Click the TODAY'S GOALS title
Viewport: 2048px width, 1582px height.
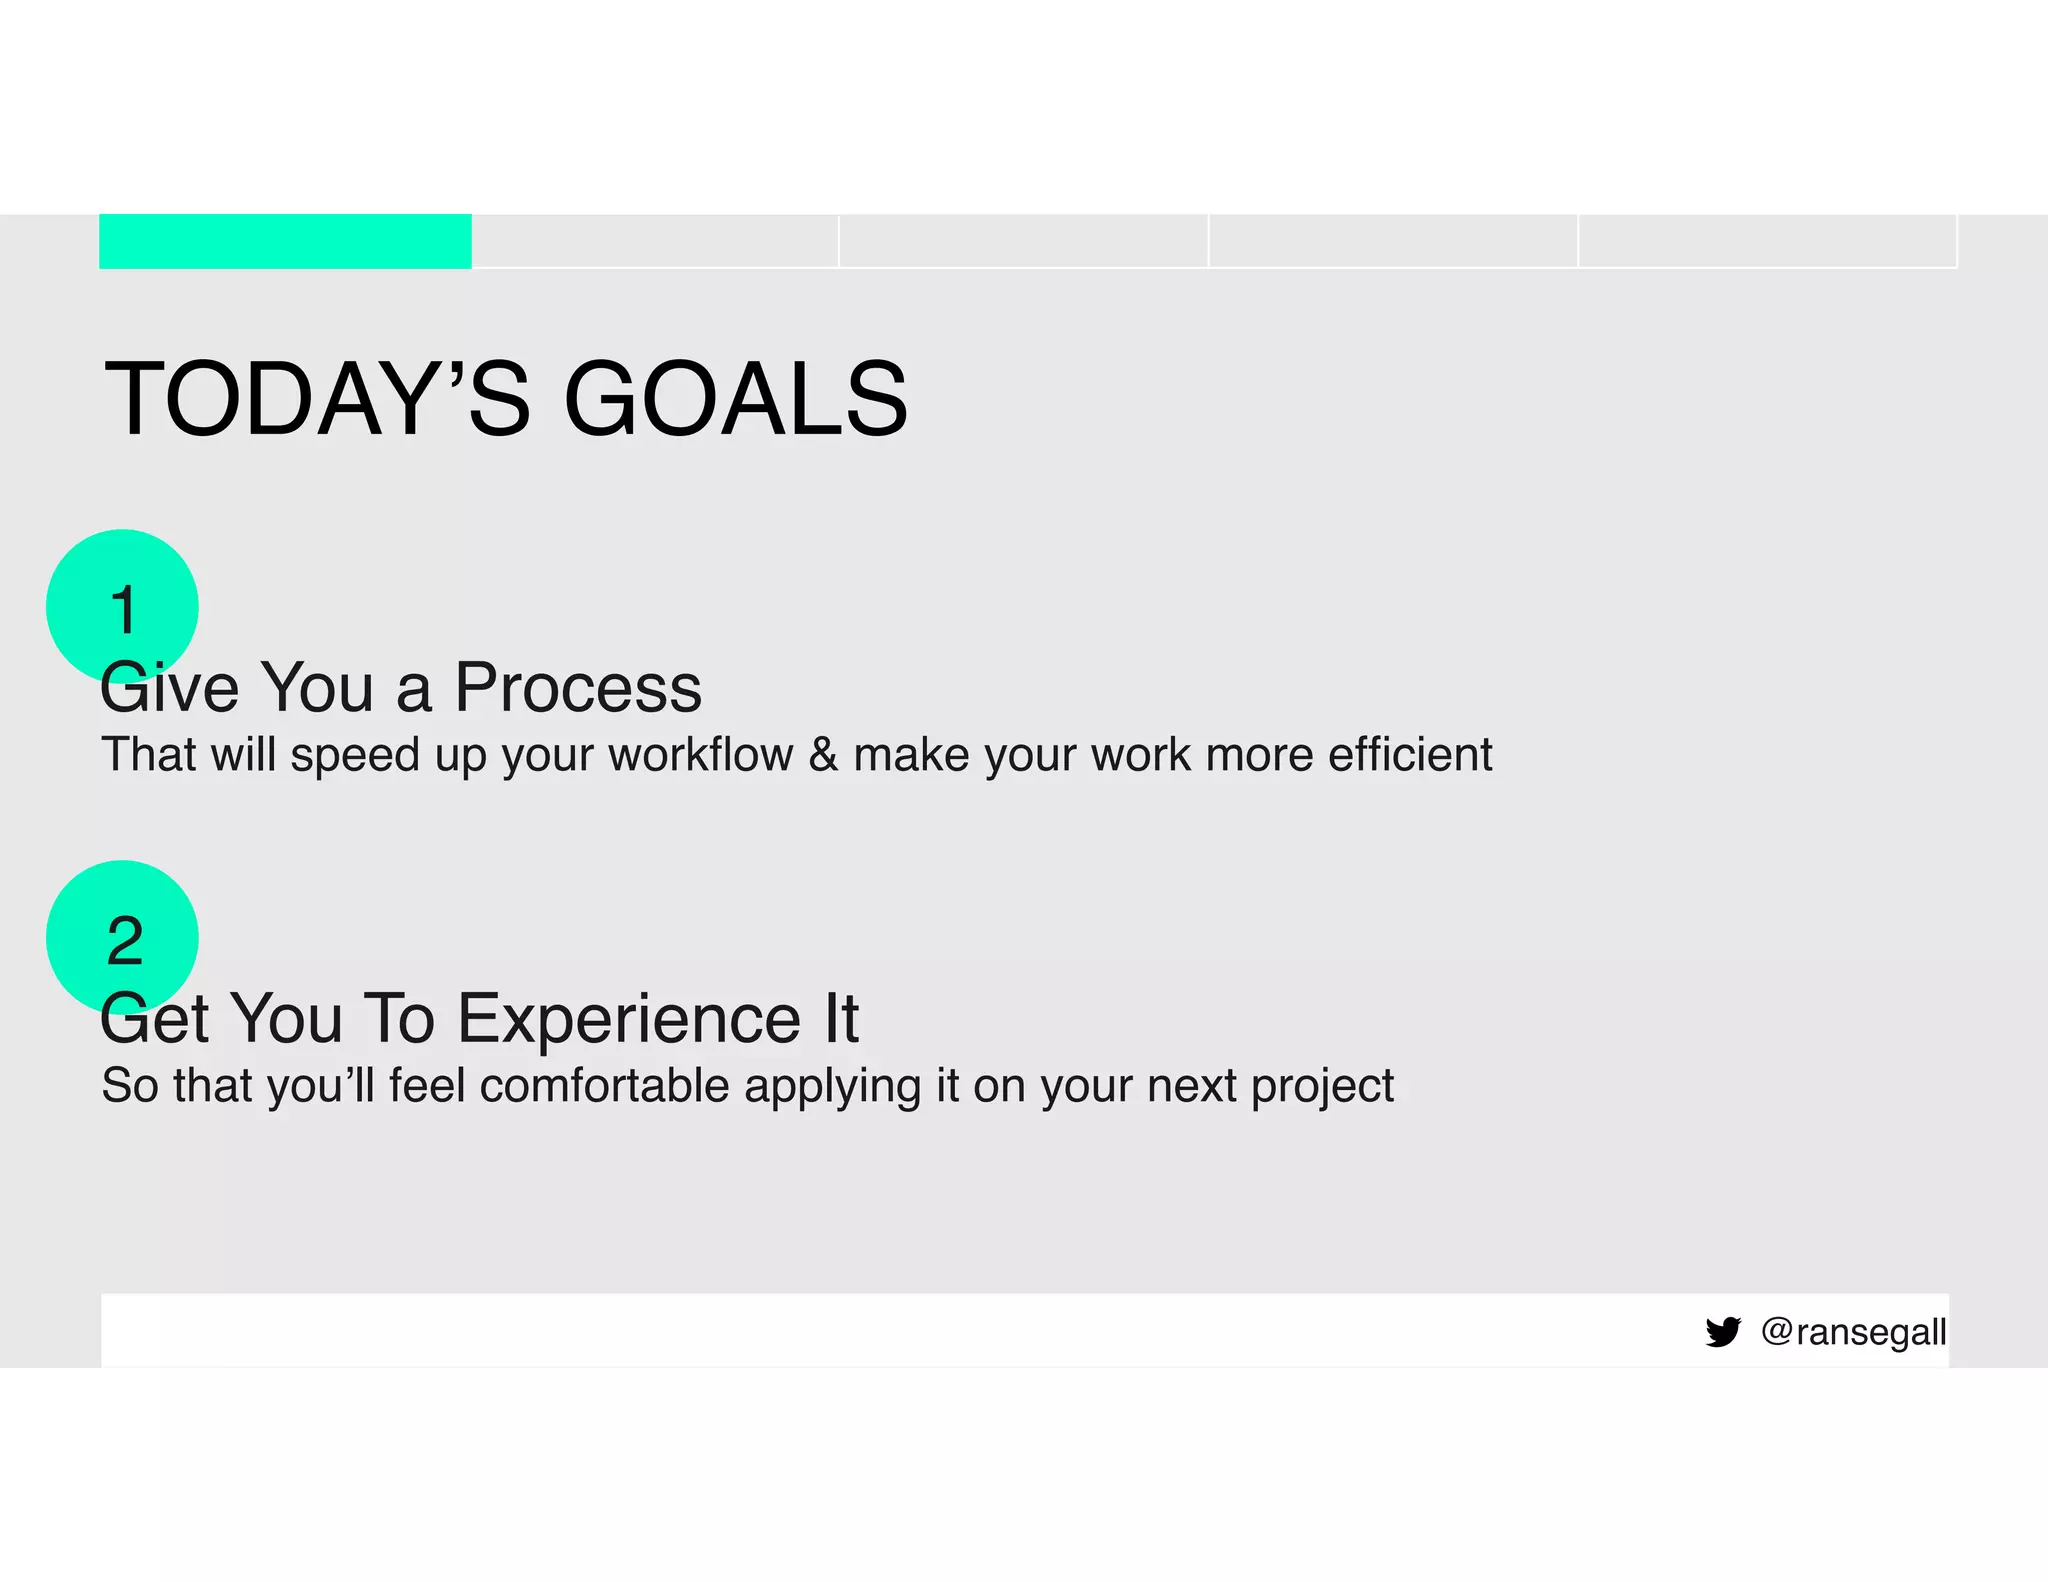coord(505,399)
